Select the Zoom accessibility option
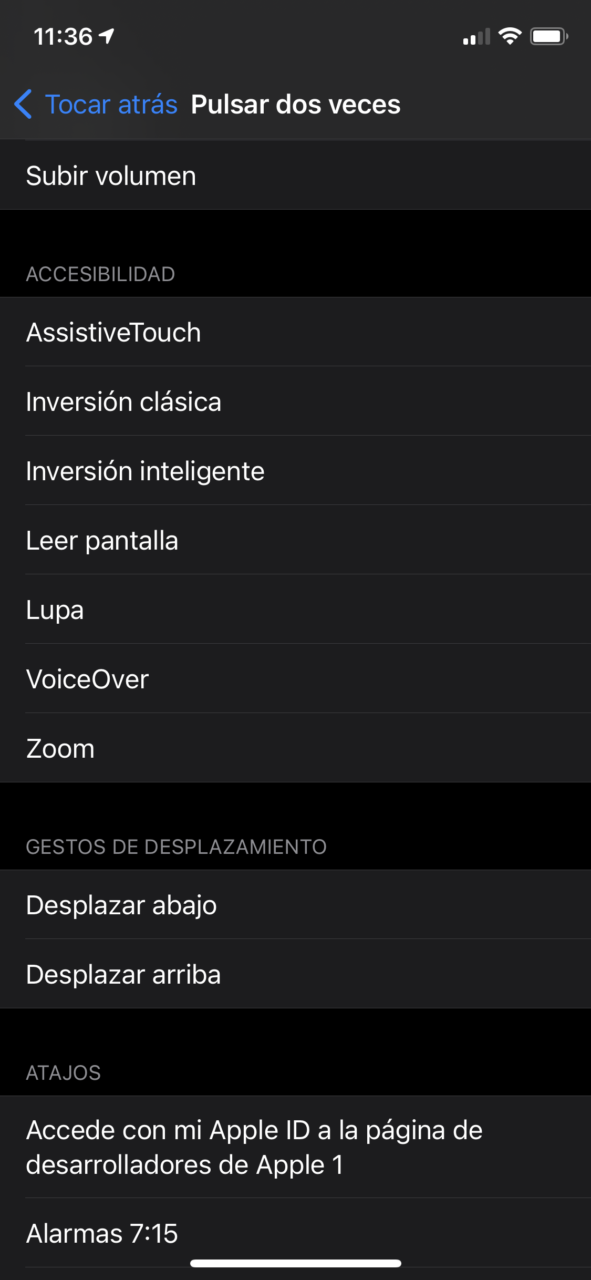591x1280 pixels. coord(295,748)
